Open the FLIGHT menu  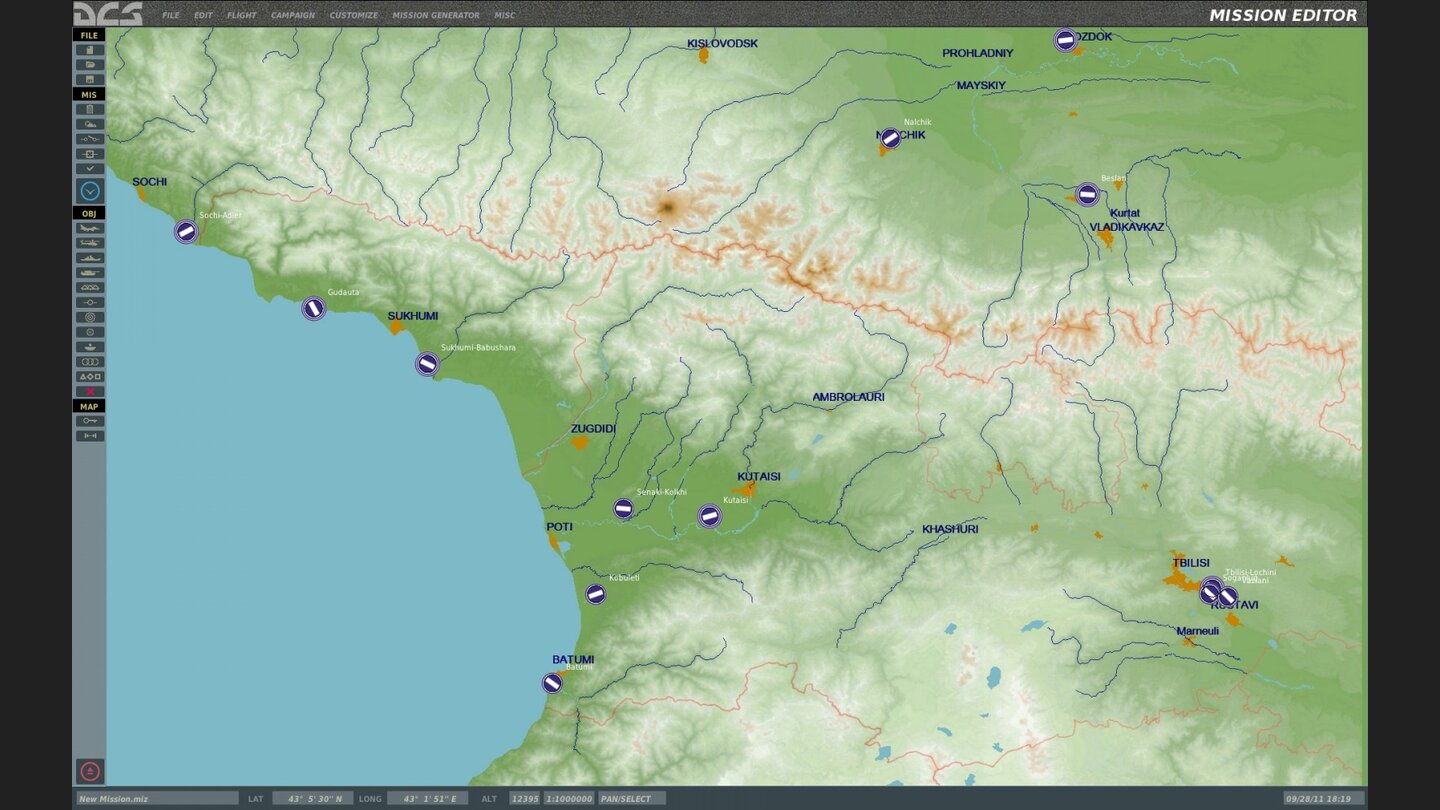pyautogui.click(x=242, y=15)
